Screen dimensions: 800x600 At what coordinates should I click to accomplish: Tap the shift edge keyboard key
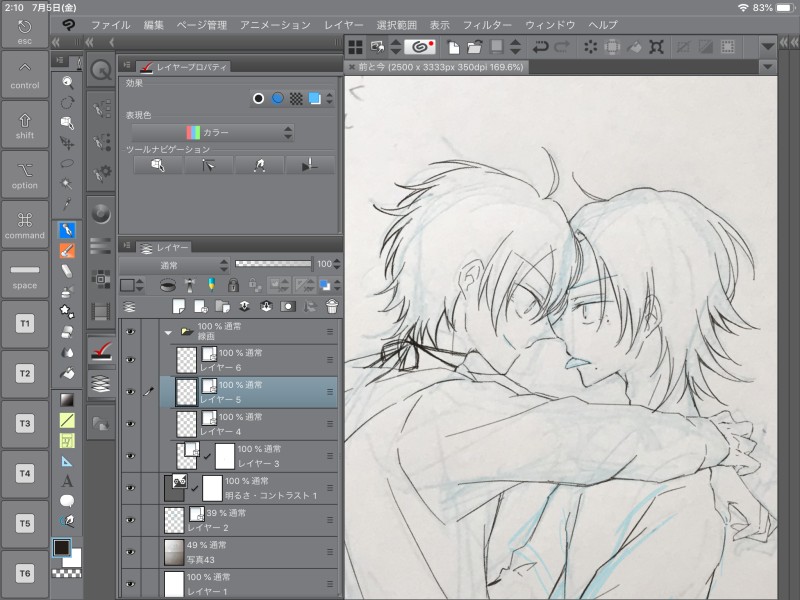[x=24, y=126]
